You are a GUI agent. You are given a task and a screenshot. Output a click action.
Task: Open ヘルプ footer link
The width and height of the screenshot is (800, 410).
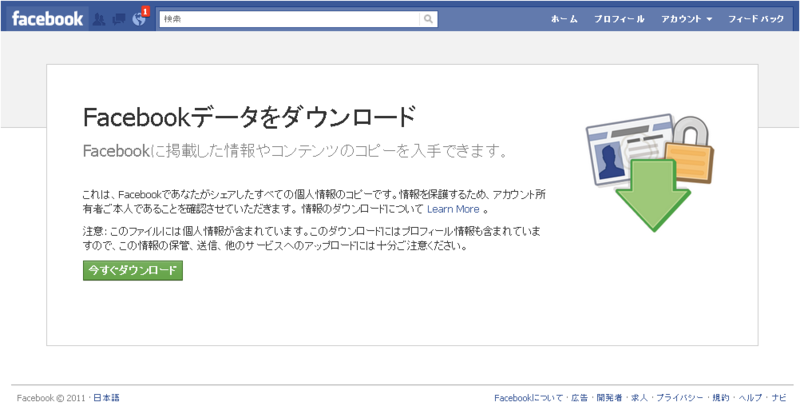tap(749, 398)
